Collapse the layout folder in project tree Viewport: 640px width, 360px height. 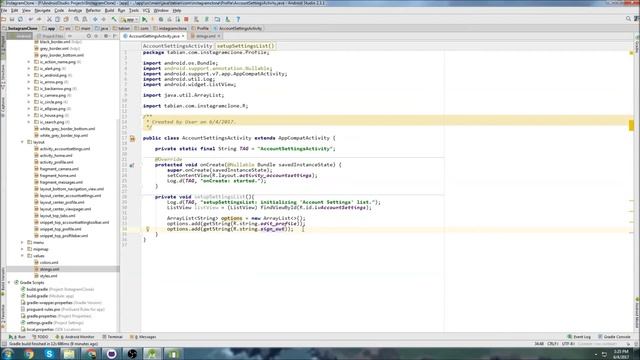pos(22,142)
